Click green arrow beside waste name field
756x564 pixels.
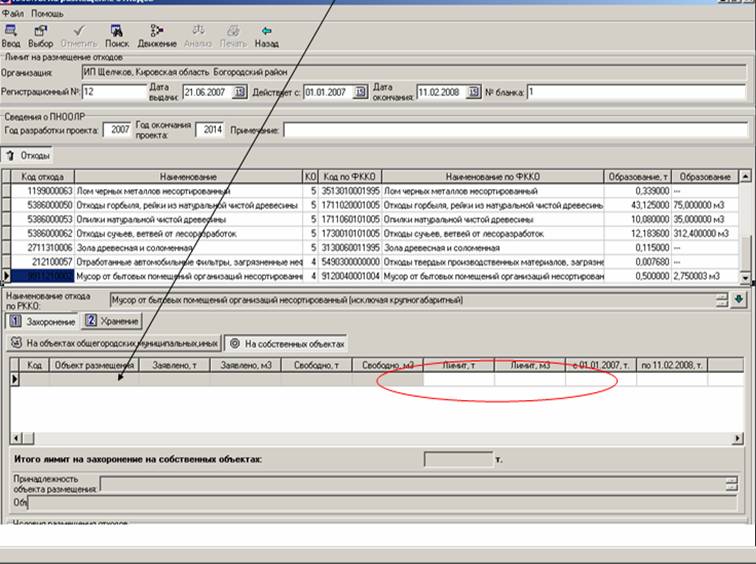pyautogui.click(x=738, y=298)
